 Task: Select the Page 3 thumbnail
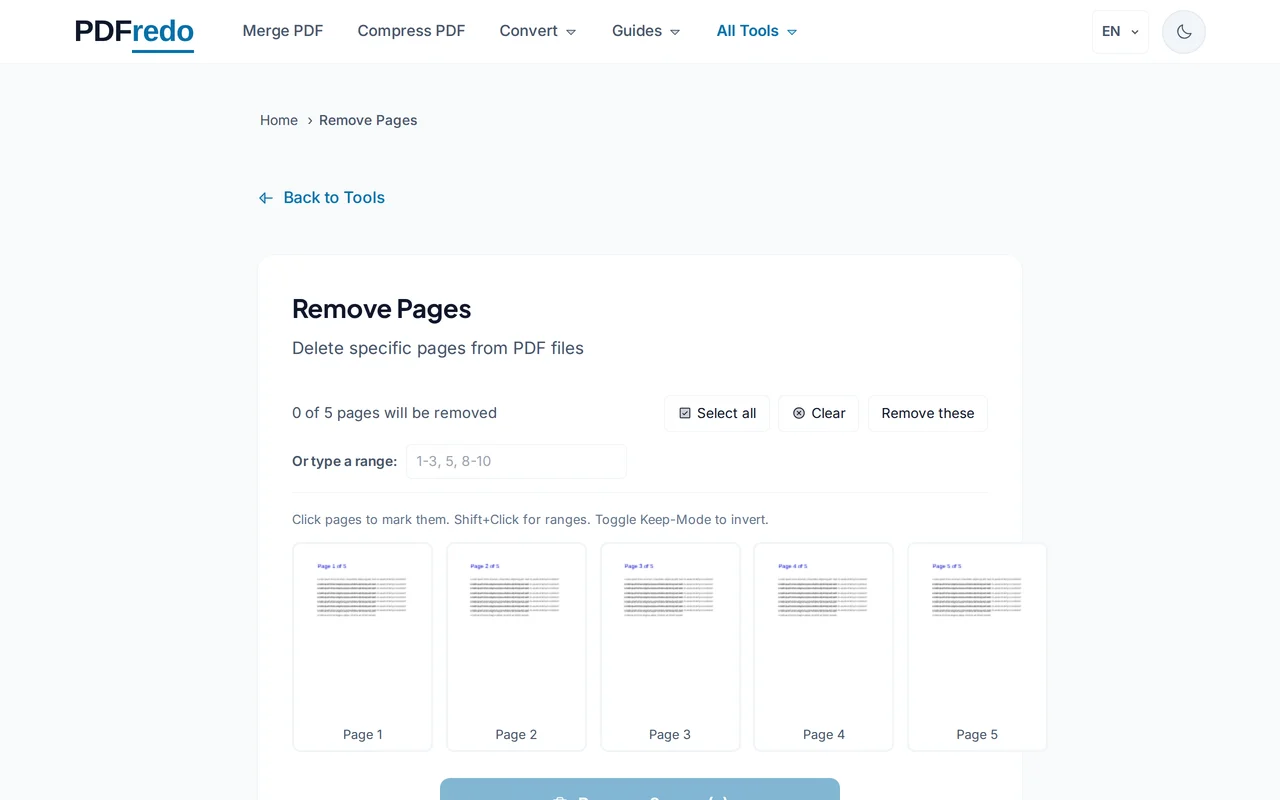click(x=670, y=646)
